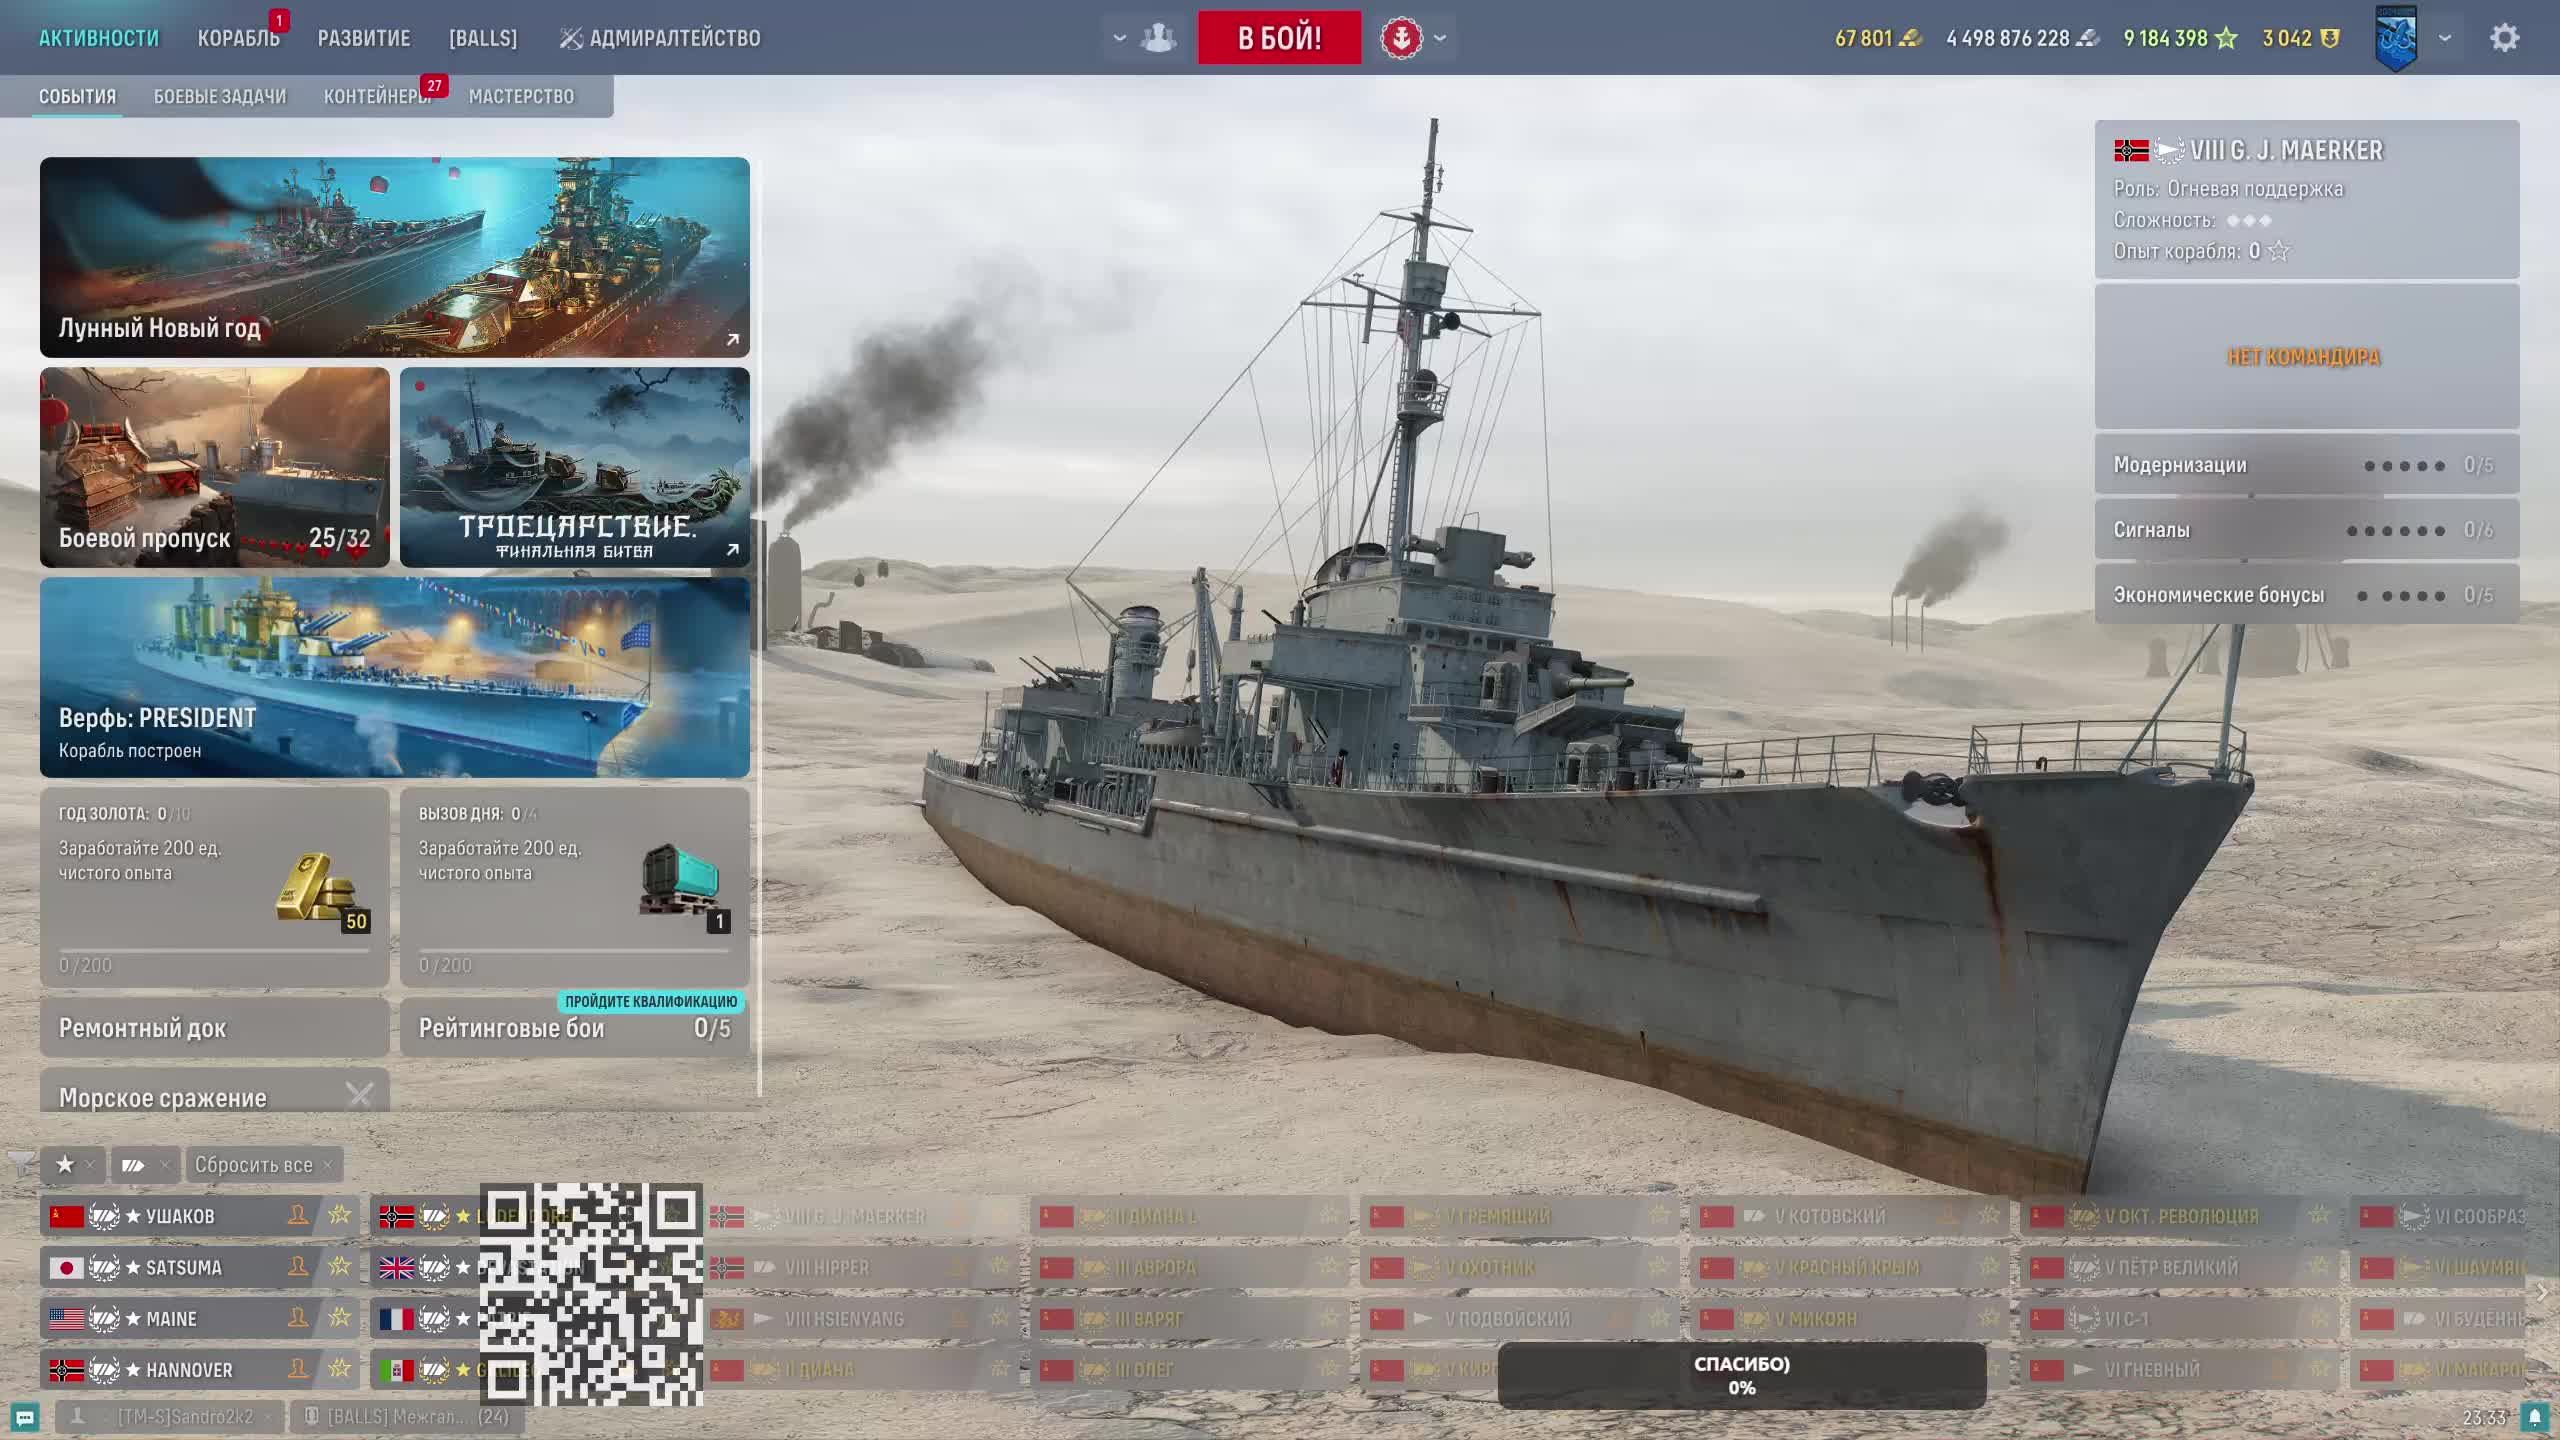Open the Лунный Новый год event banner
2560x1440 pixels.
click(x=395, y=257)
